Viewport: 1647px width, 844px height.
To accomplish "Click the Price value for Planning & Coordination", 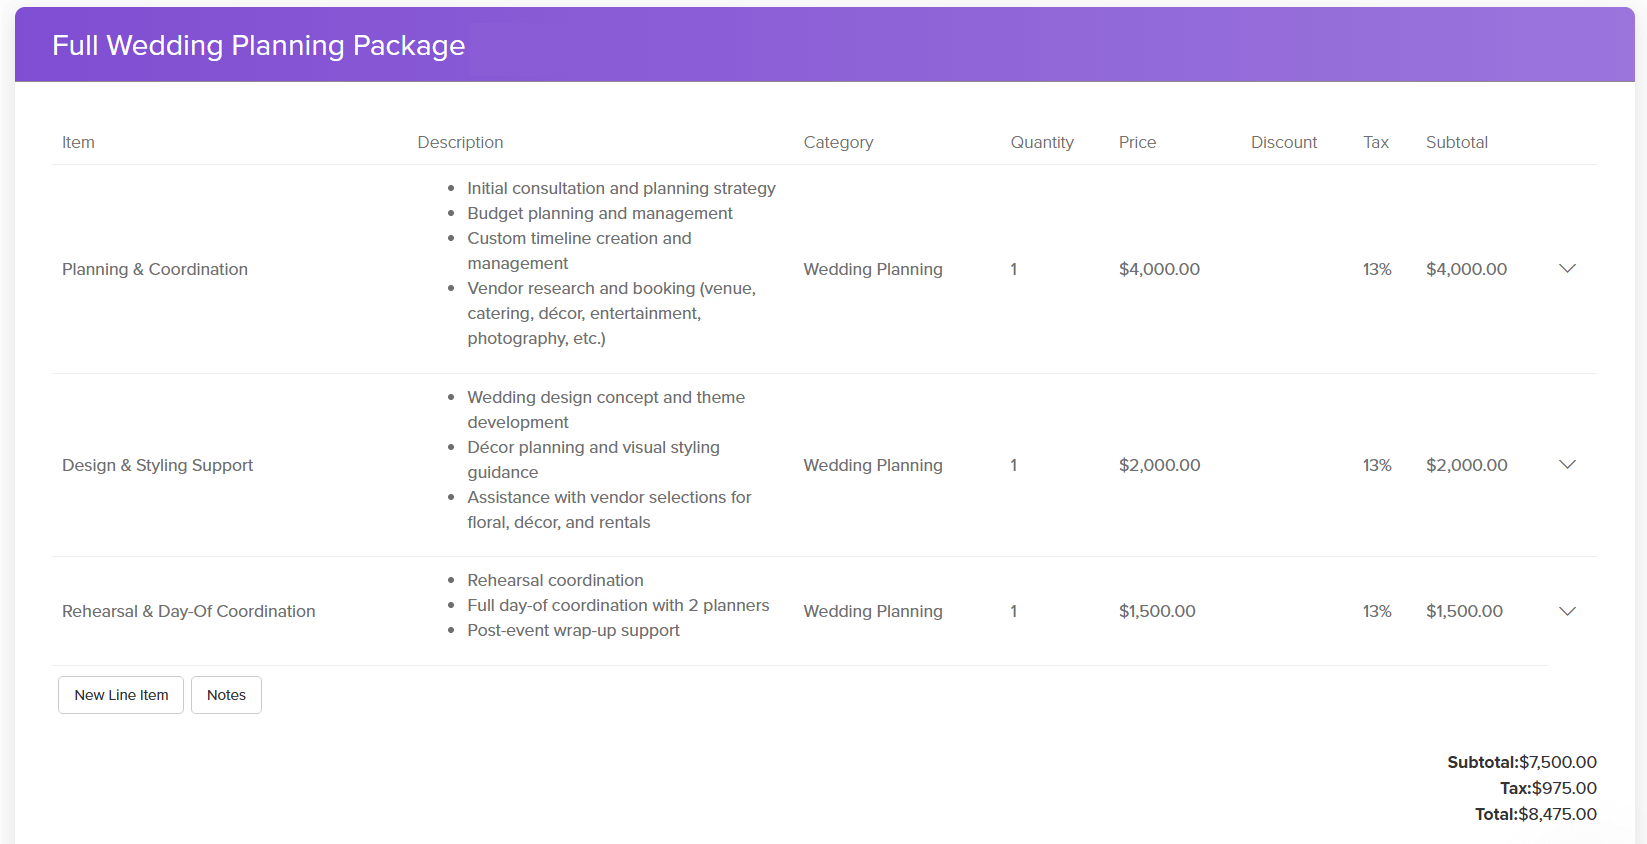I will click(x=1159, y=269).
